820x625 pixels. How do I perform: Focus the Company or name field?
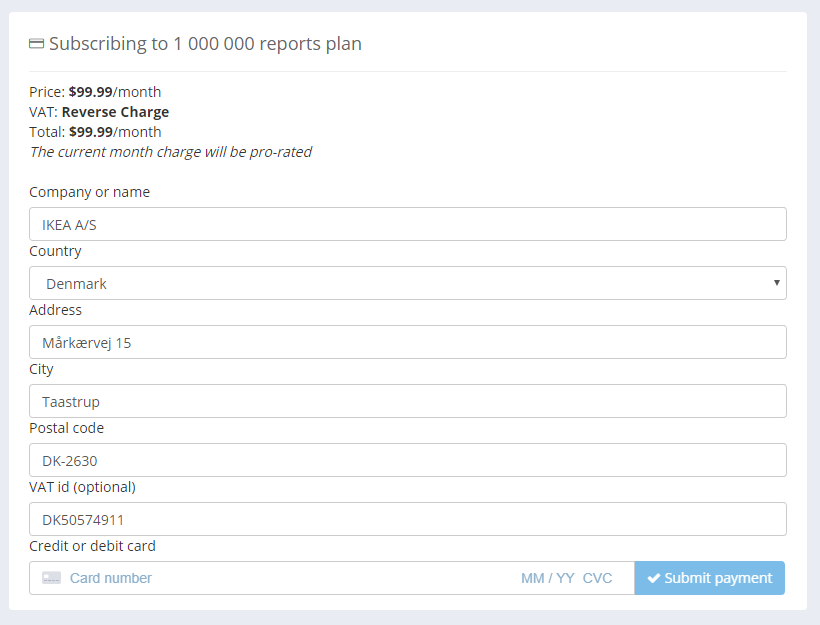[x=407, y=224]
